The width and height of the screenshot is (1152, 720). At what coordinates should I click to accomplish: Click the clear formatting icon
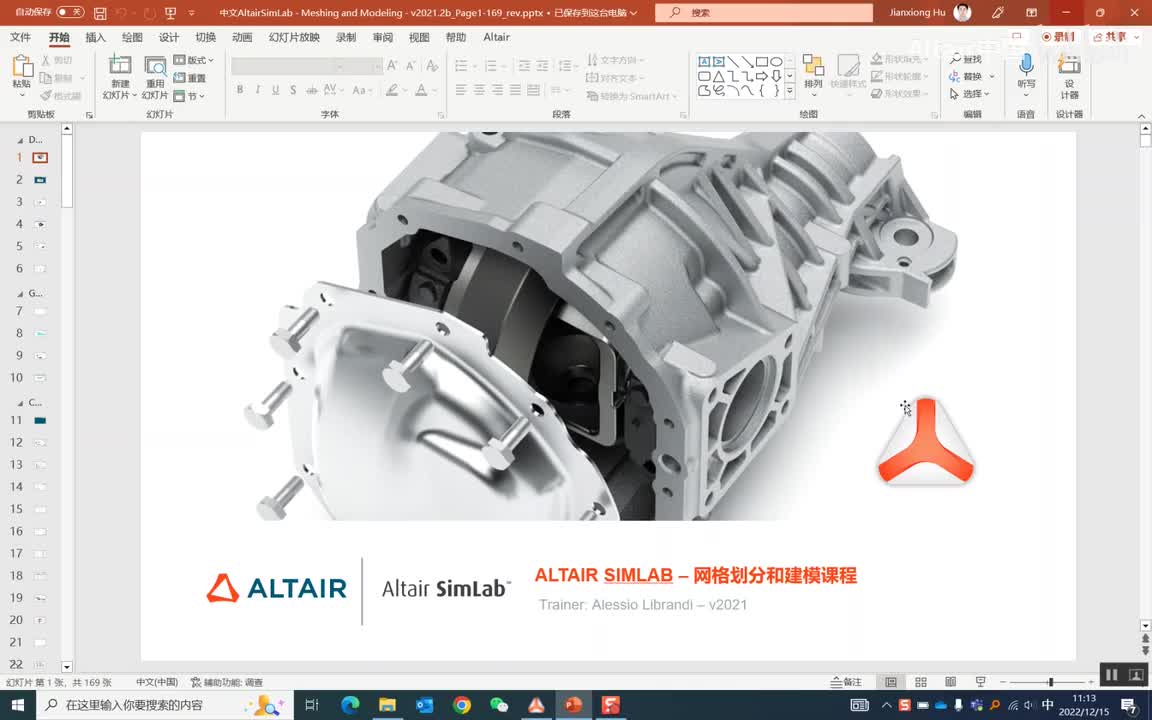432,66
